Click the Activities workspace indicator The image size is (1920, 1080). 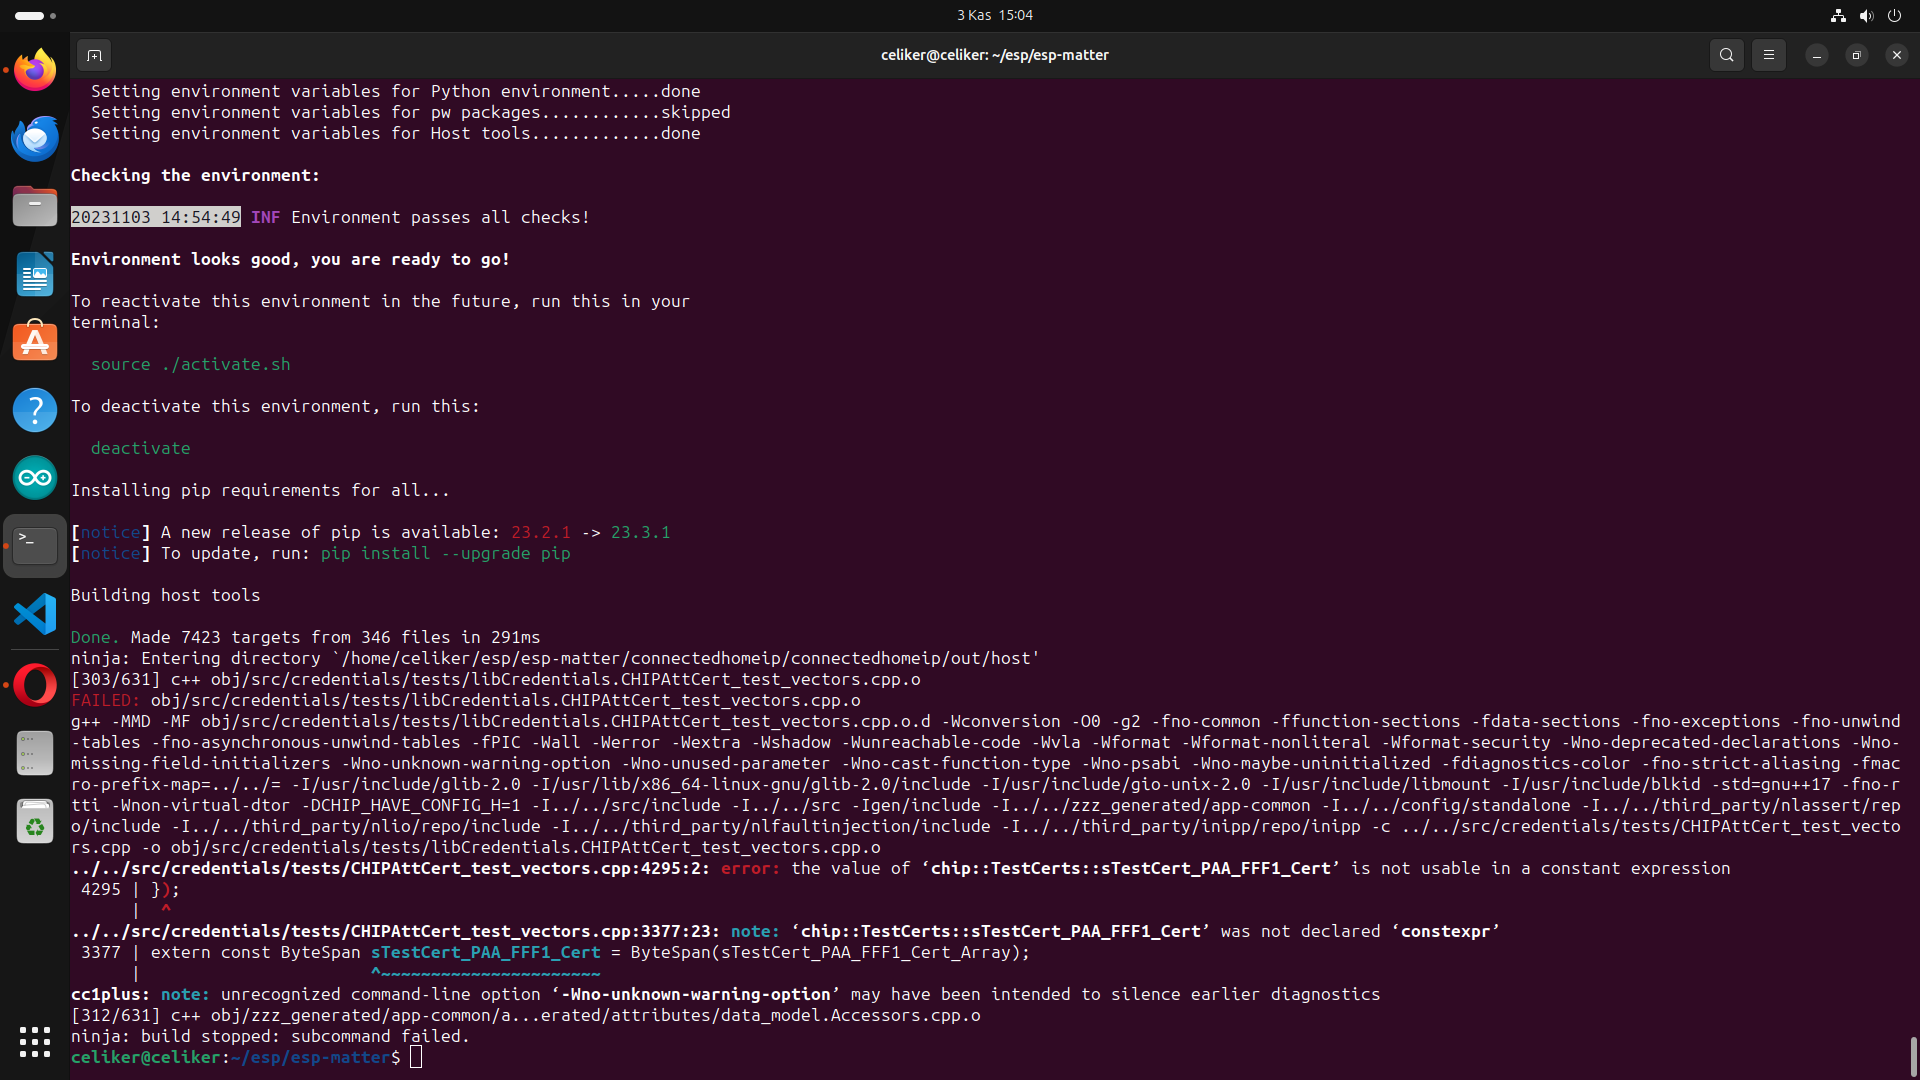tap(35, 15)
